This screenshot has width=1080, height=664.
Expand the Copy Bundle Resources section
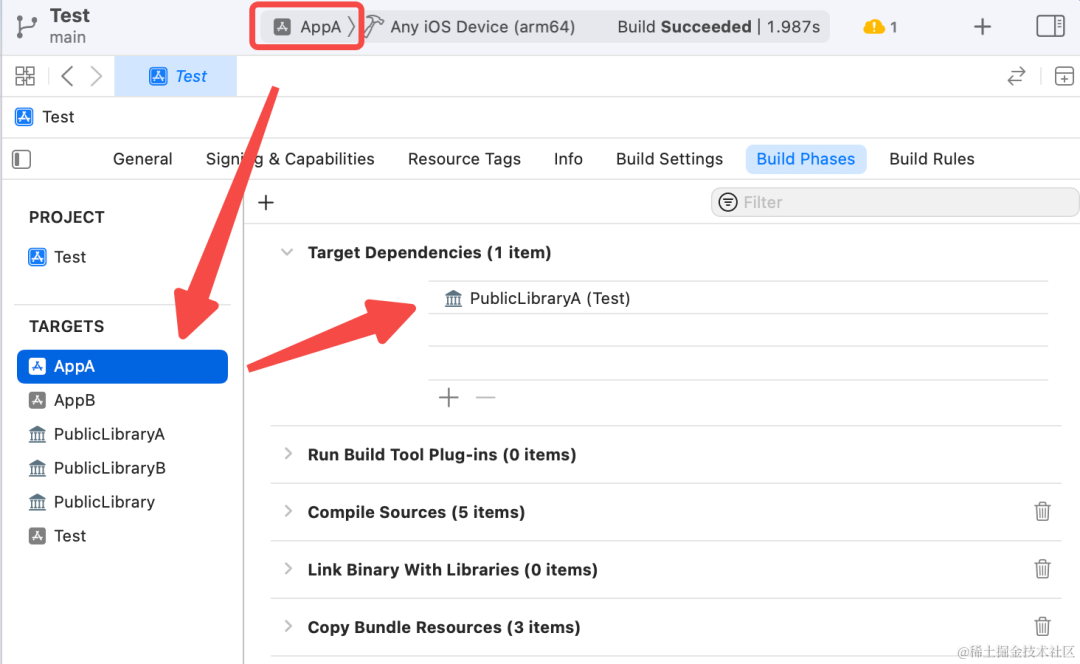click(288, 626)
